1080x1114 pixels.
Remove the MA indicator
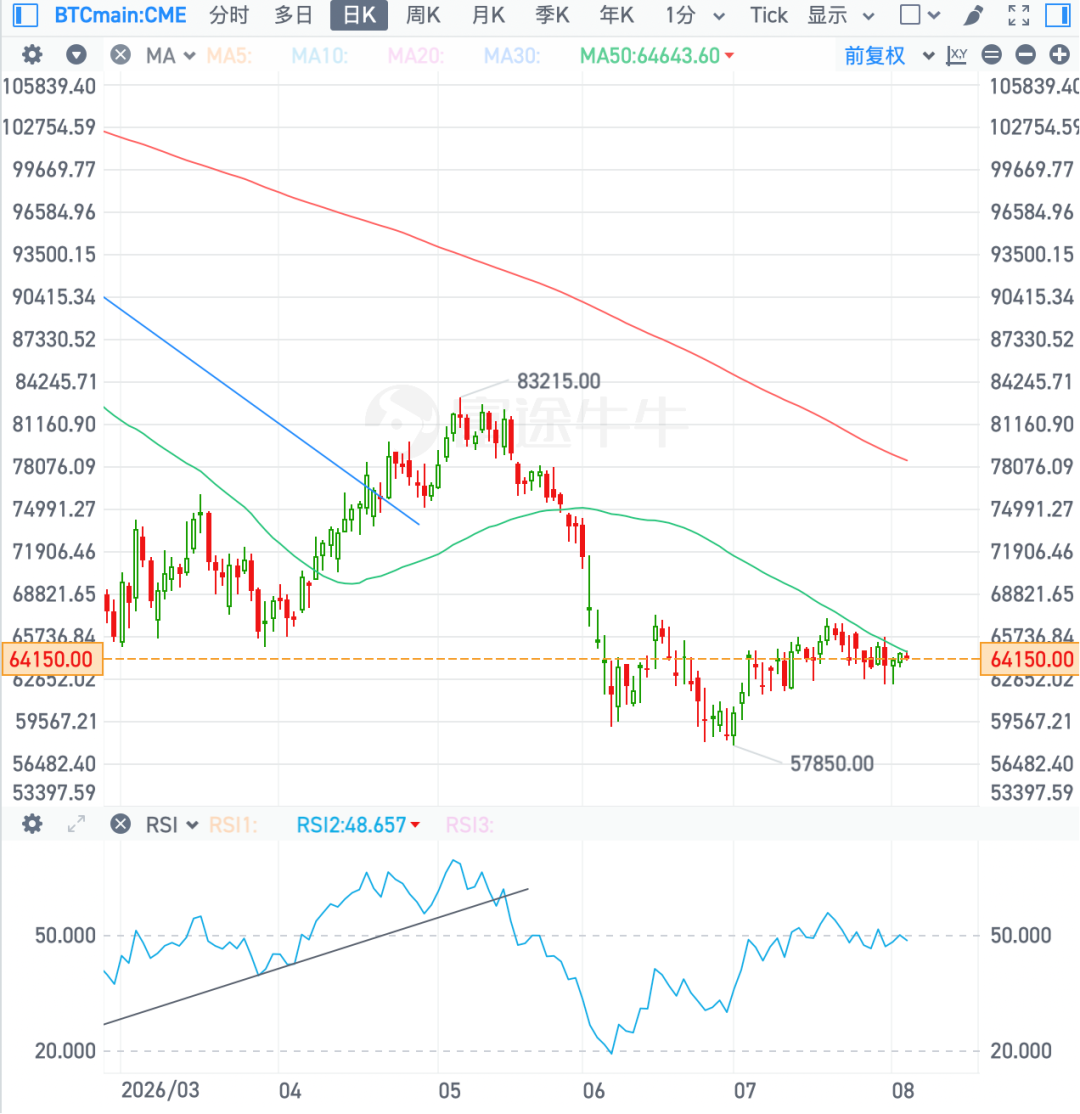(x=121, y=55)
